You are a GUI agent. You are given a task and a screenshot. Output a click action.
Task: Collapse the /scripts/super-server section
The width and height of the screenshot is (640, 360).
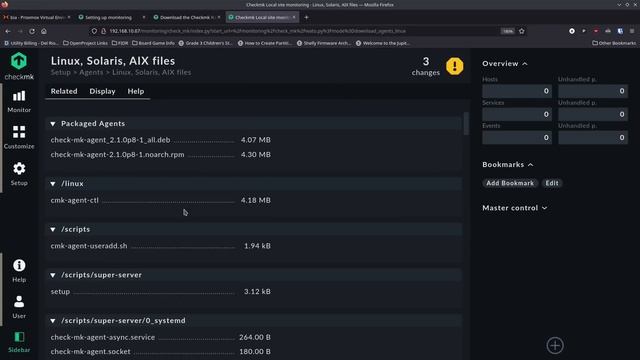(53, 275)
